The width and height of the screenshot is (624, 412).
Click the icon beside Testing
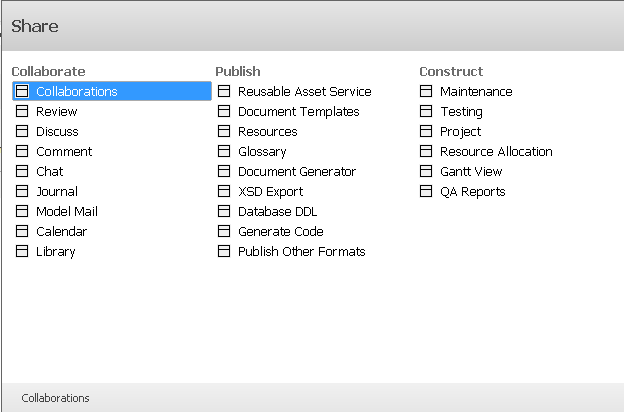[426, 112]
